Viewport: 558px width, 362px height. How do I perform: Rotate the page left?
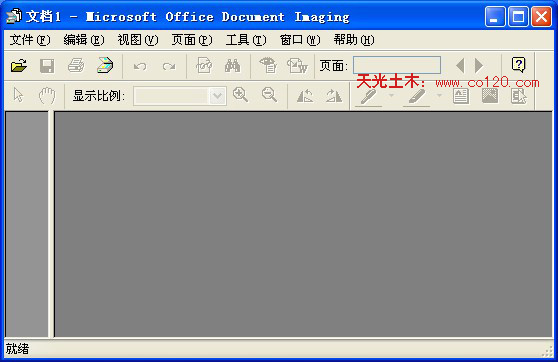(305, 96)
